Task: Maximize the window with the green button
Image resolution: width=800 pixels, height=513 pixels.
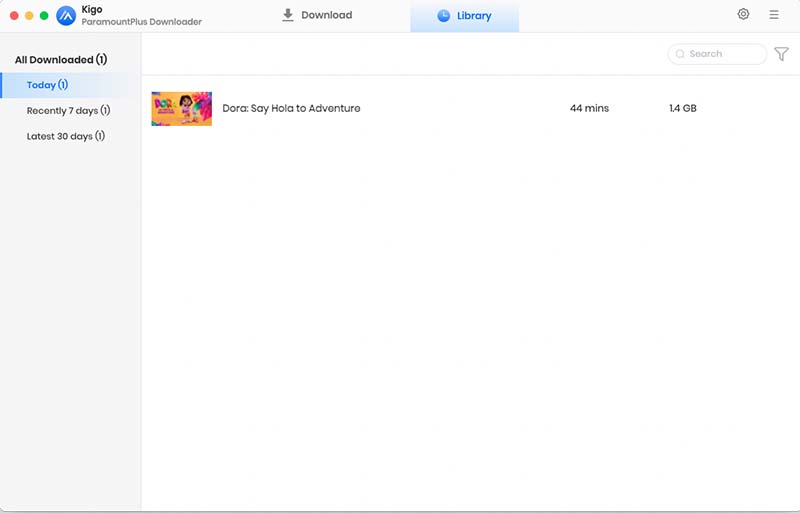Action: click(x=44, y=16)
